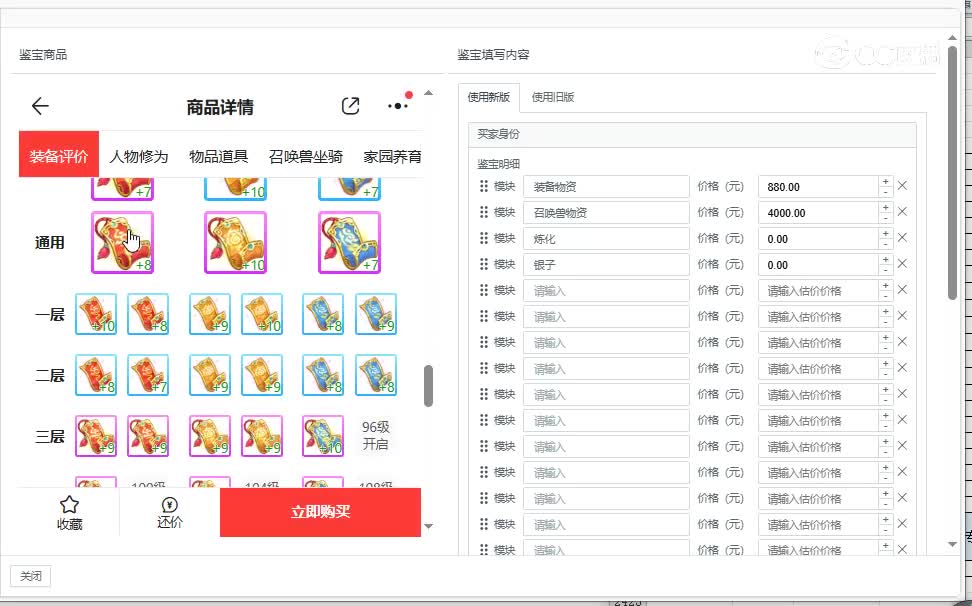This screenshot has width=972, height=606.
Task: Decrement the 4000.00 price value
Action: (x=885, y=218)
